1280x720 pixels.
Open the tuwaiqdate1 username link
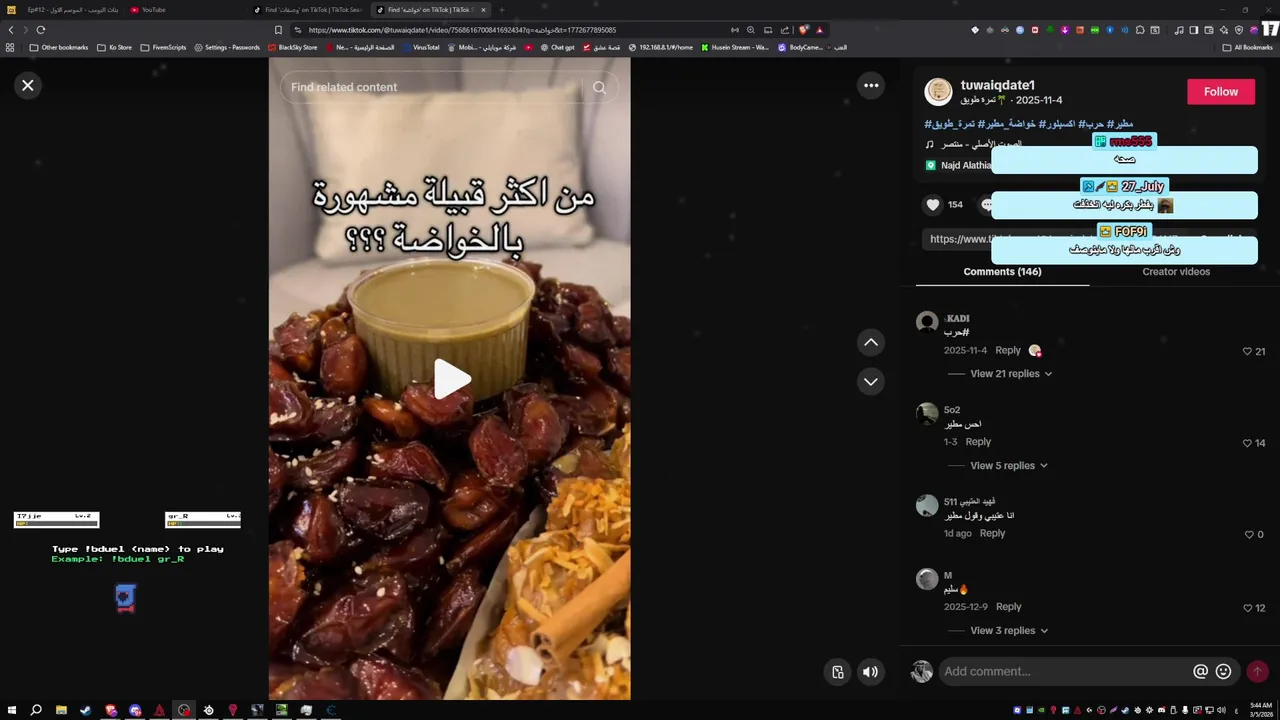tap(997, 86)
